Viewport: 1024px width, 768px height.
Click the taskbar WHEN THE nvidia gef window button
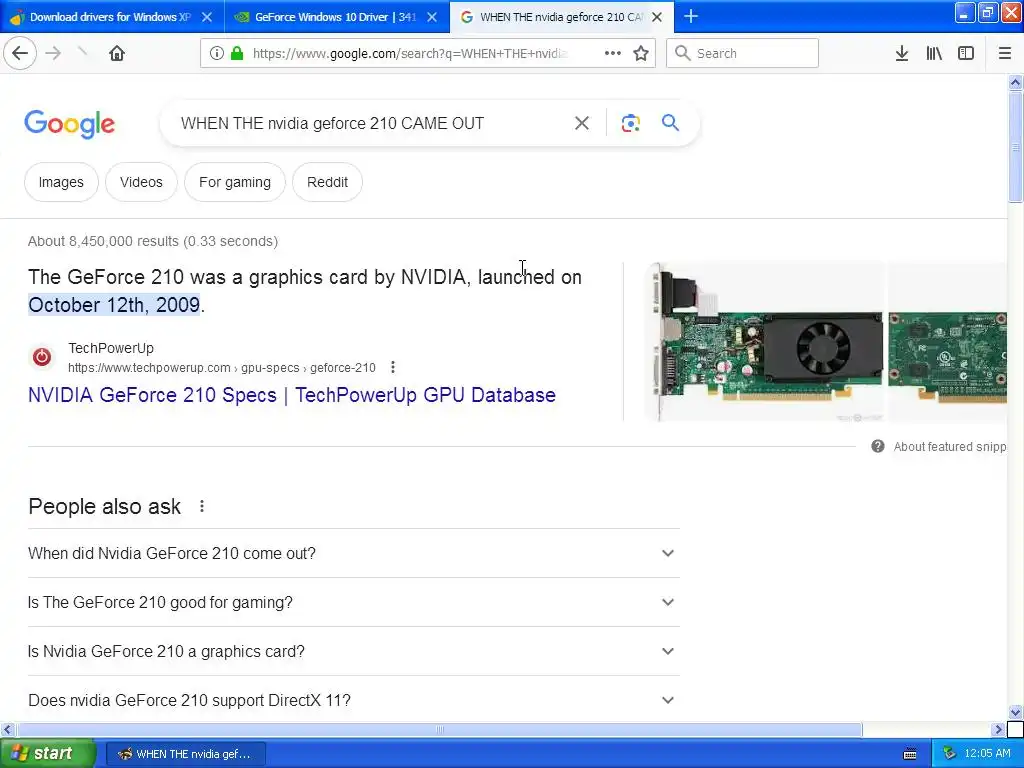point(185,754)
